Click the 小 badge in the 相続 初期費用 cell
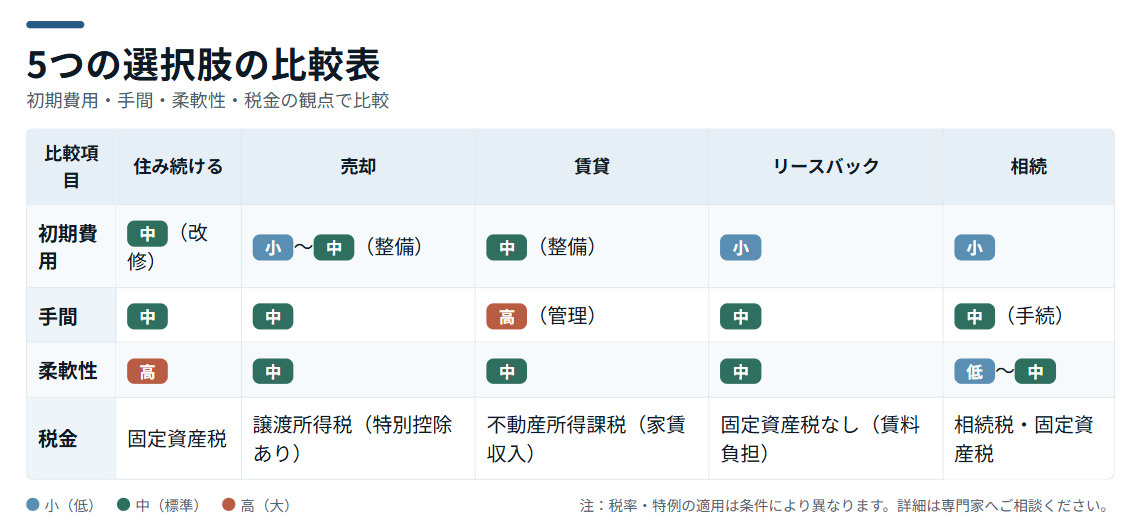This screenshot has height=527, width=1143. (974, 248)
